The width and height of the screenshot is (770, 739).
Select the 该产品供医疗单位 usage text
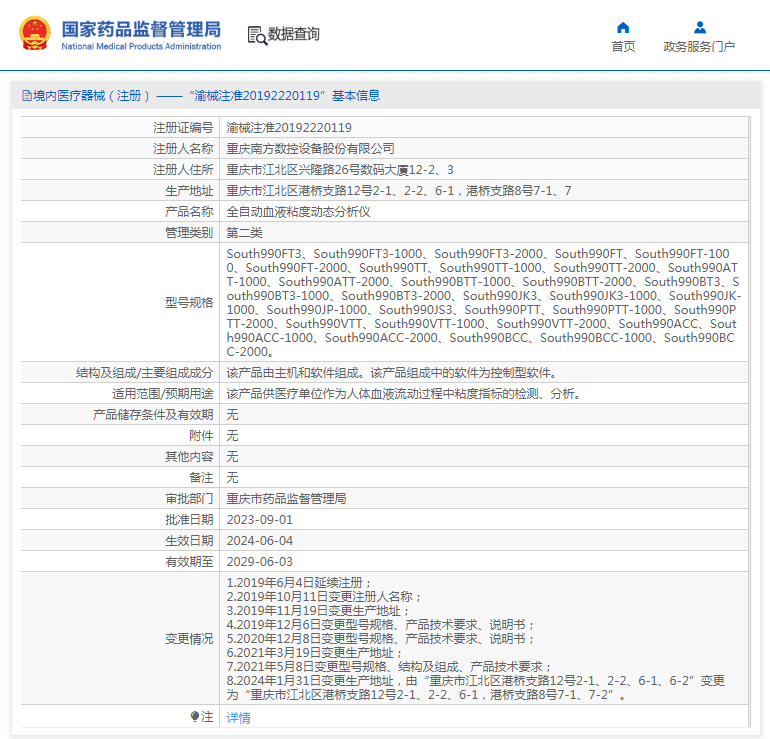pos(404,394)
